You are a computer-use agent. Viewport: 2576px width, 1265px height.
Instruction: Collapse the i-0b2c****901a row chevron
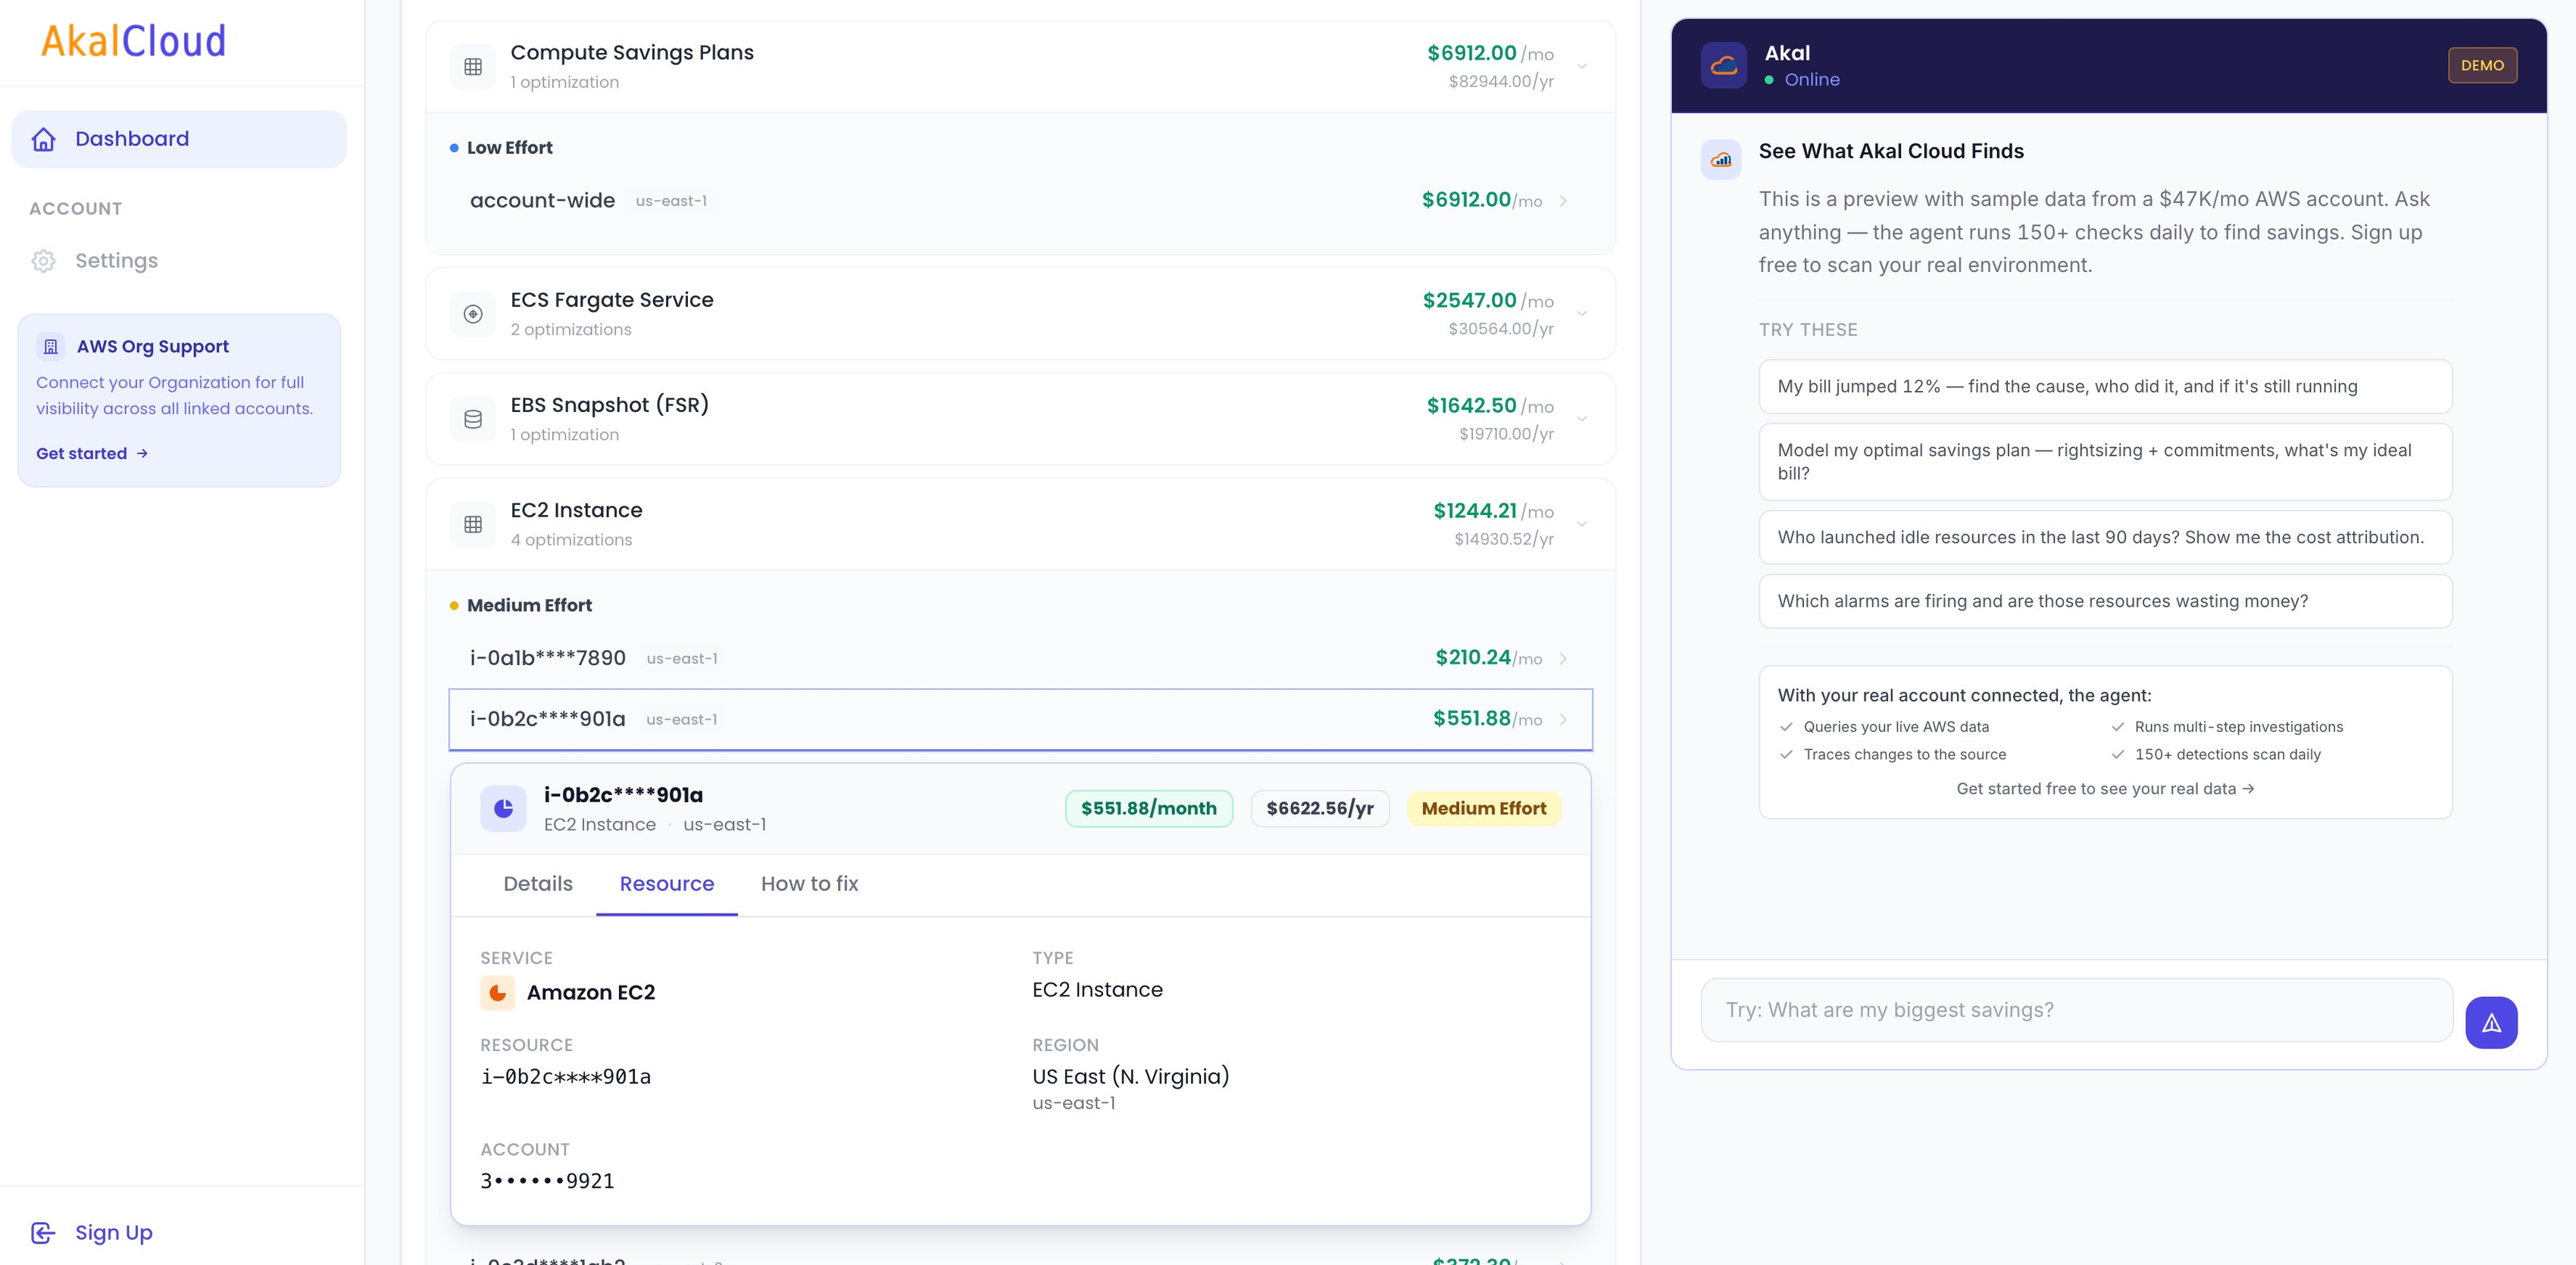[x=1563, y=719]
